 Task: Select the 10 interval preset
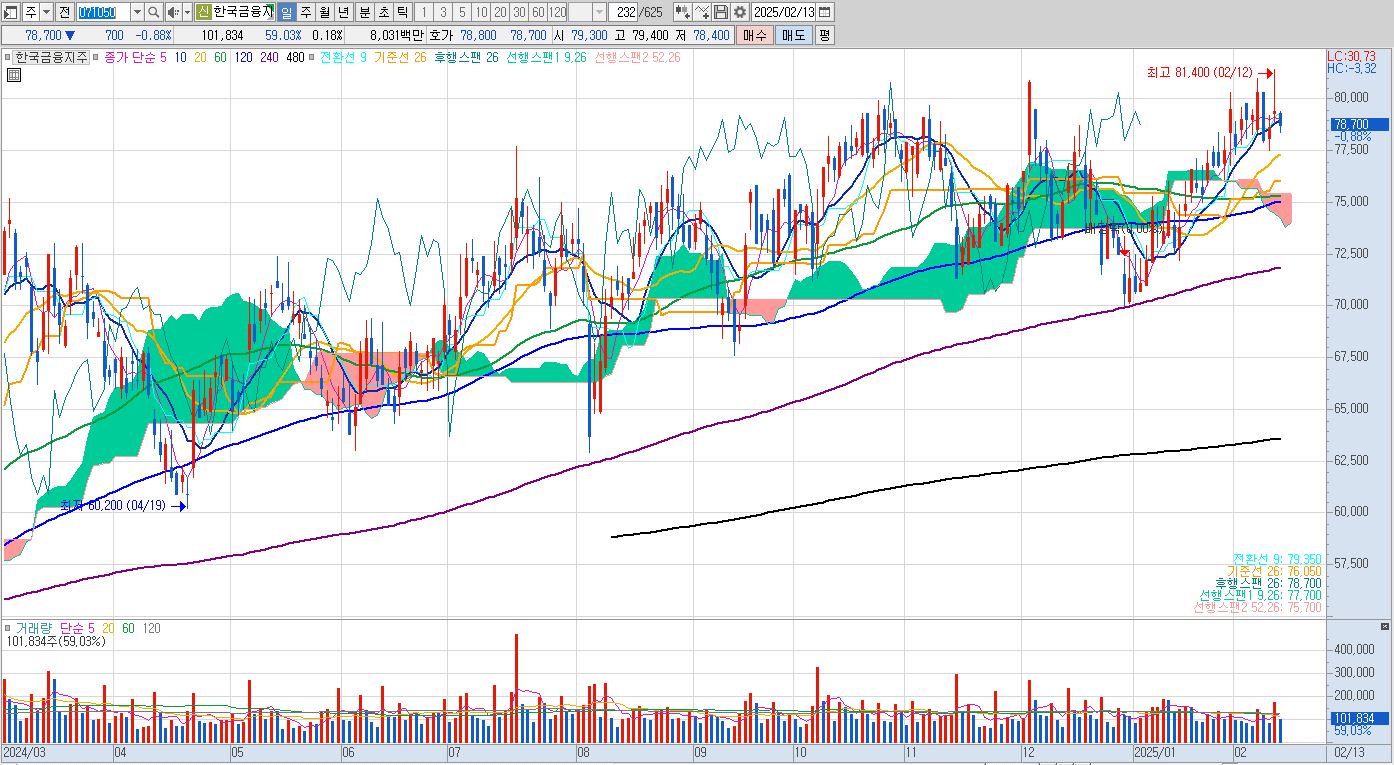click(481, 12)
